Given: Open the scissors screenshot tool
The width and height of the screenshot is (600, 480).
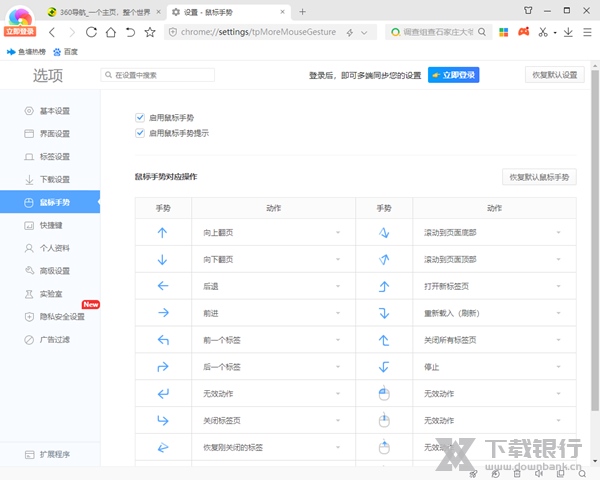Looking at the screenshot, I should pyautogui.click(x=542, y=32).
